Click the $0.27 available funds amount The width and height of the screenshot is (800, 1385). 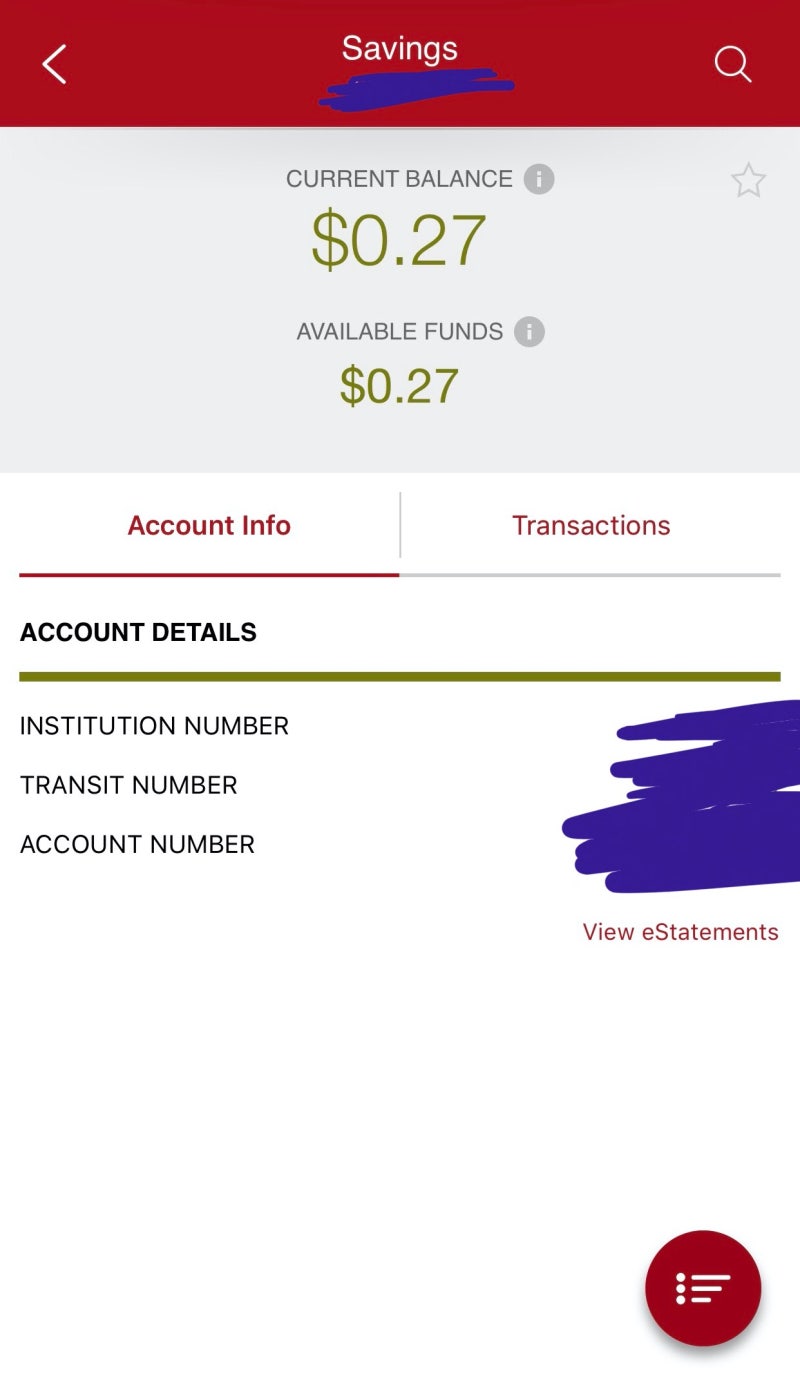click(x=399, y=386)
